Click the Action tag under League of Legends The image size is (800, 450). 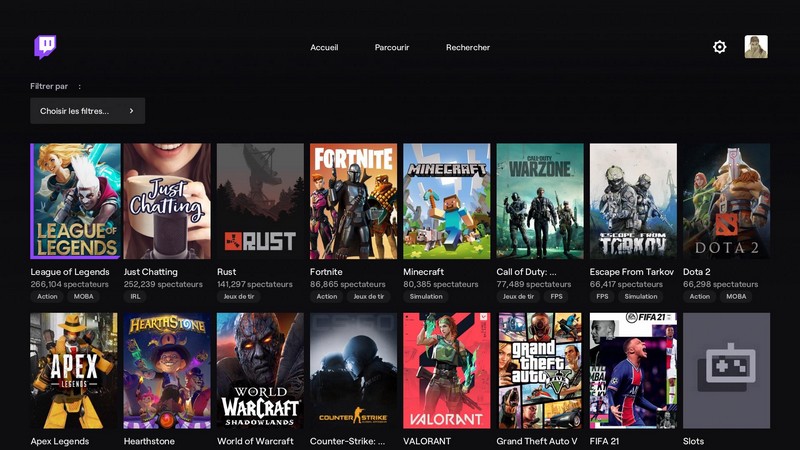pos(47,296)
